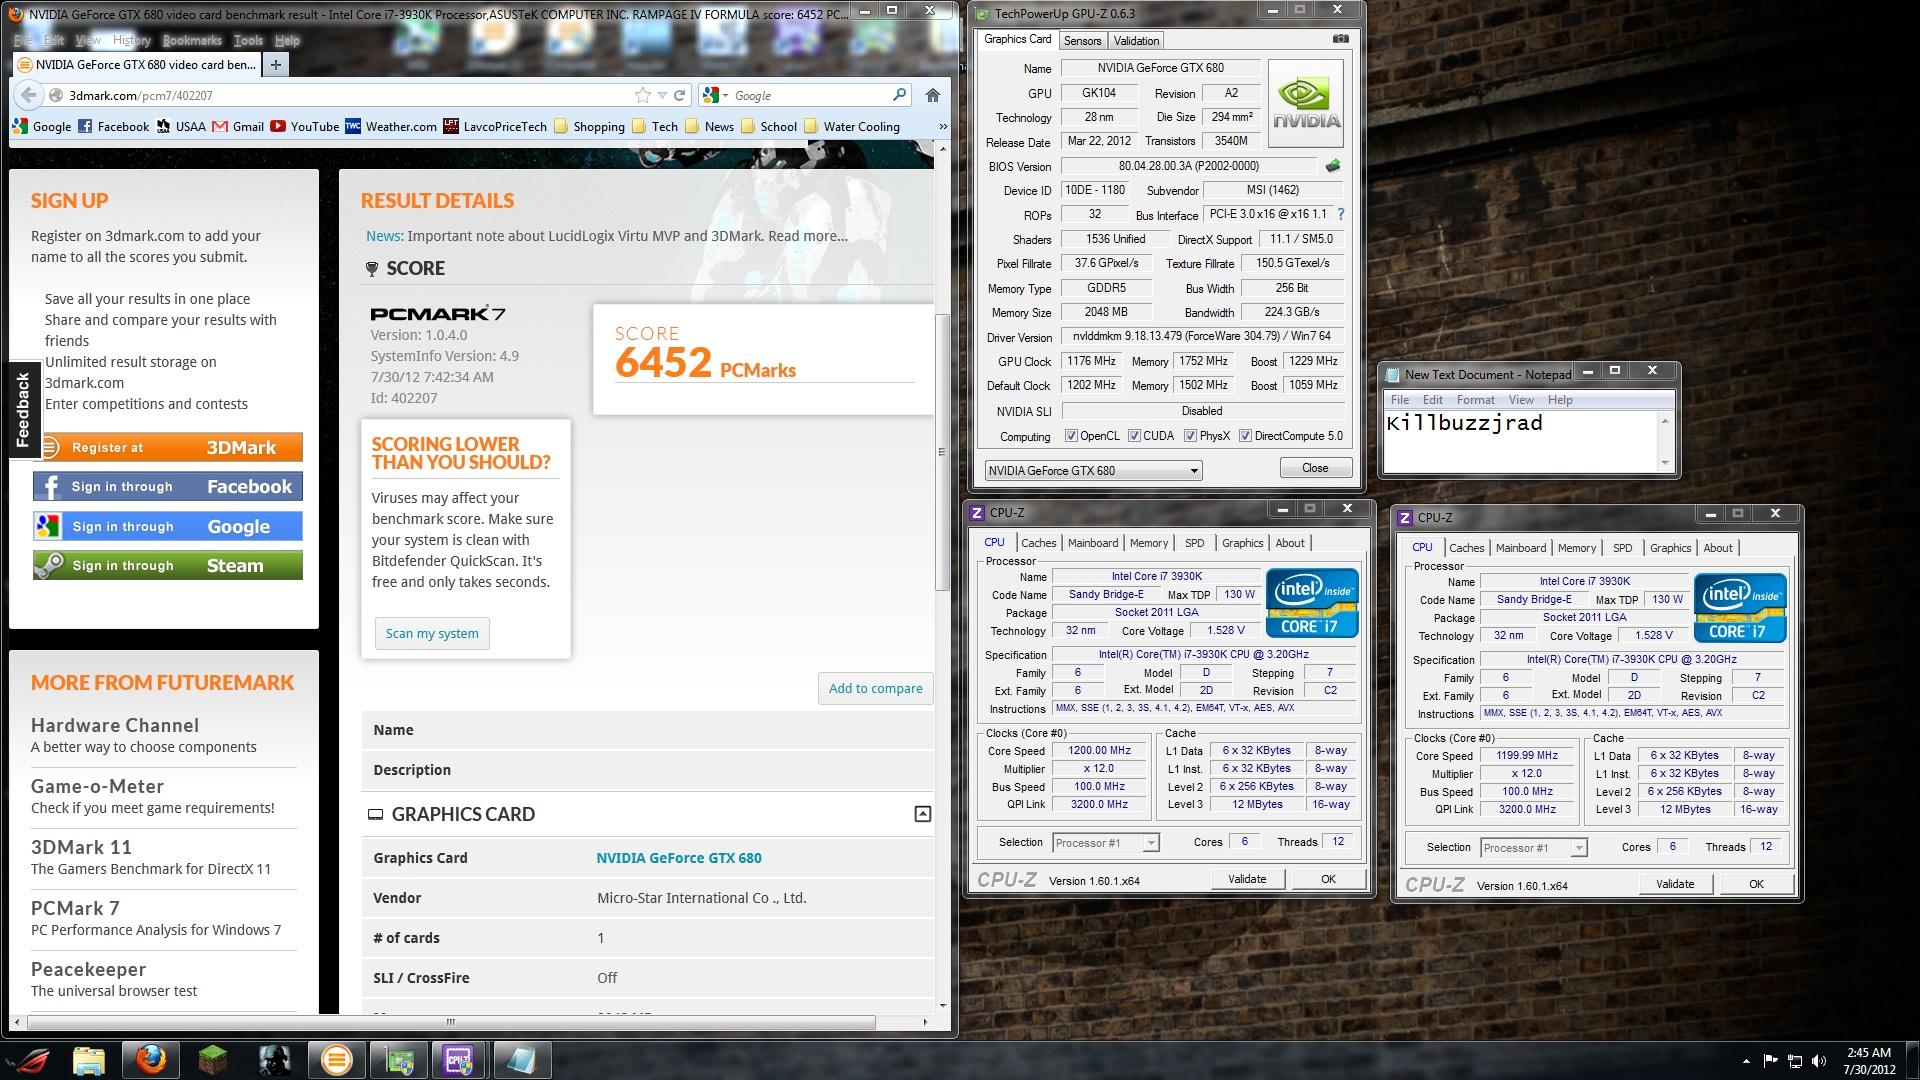The width and height of the screenshot is (1920, 1080).
Task: Open the Water Cooling bookmarks folder
Action: click(851, 126)
